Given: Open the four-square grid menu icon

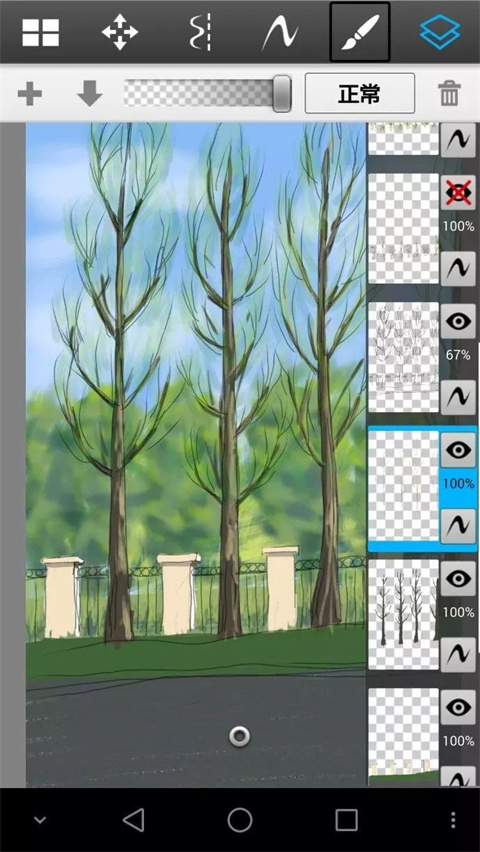Looking at the screenshot, I should point(41,32).
